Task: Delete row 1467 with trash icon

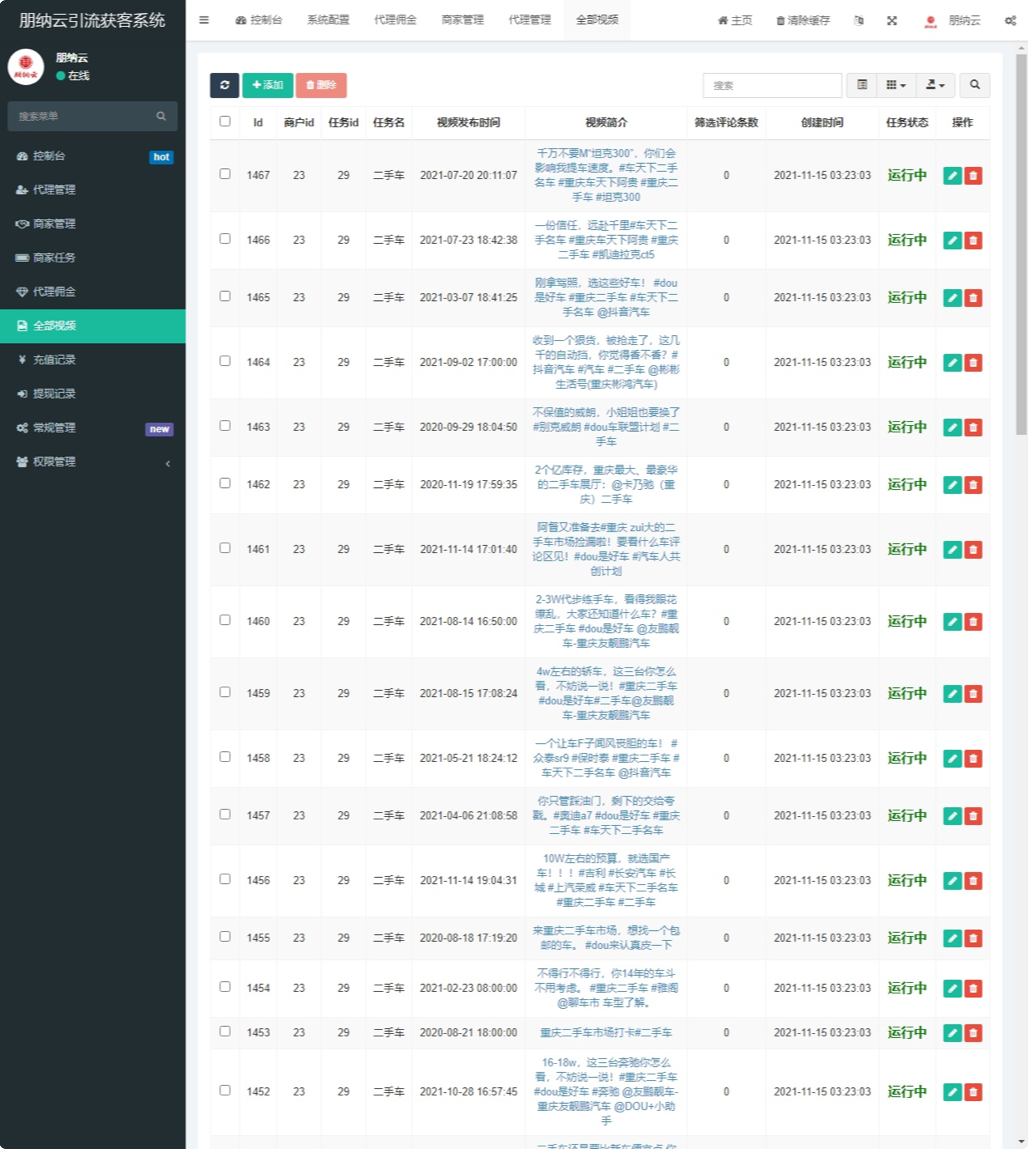Action: (x=974, y=175)
